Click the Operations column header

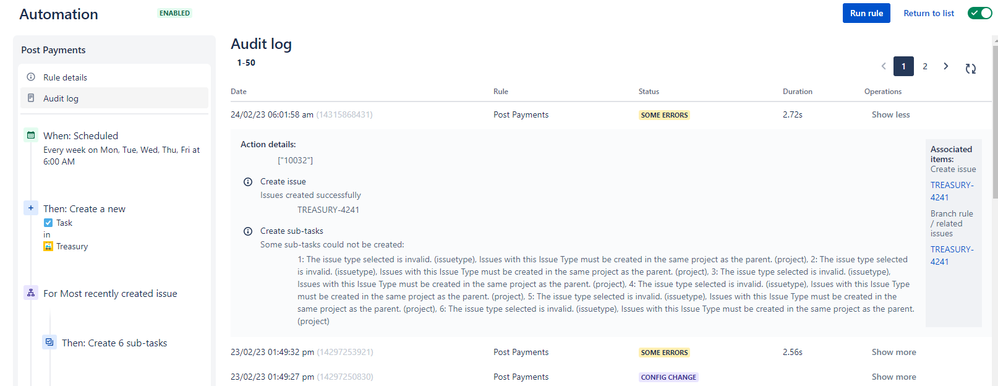[883, 92]
